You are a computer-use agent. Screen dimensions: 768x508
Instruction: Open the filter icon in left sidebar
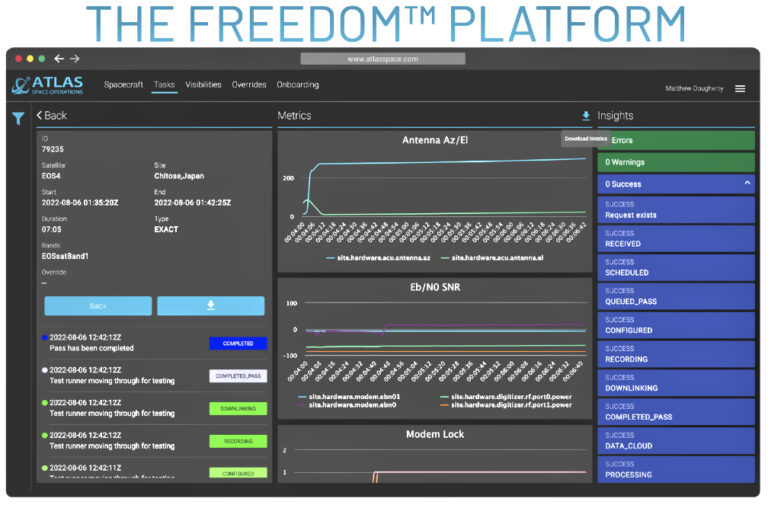[x=18, y=118]
